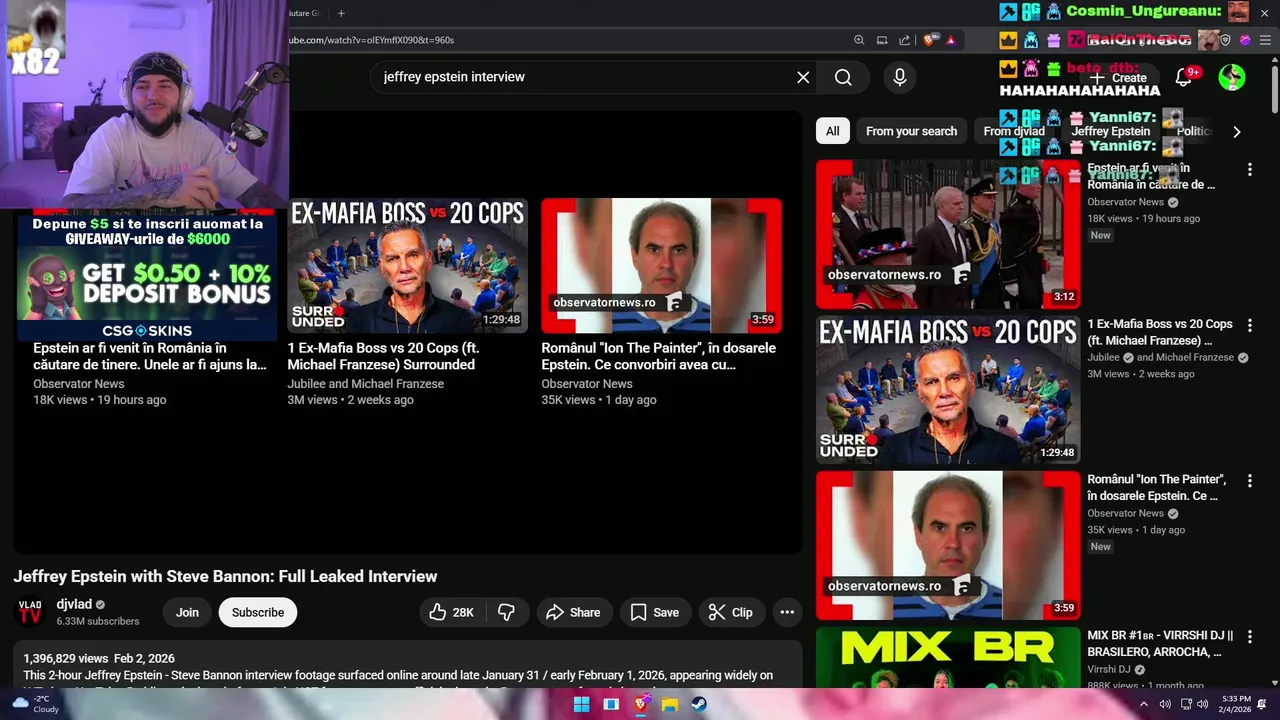
Task: Open options for Ion The Painter sidebar video
Action: click(1249, 481)
